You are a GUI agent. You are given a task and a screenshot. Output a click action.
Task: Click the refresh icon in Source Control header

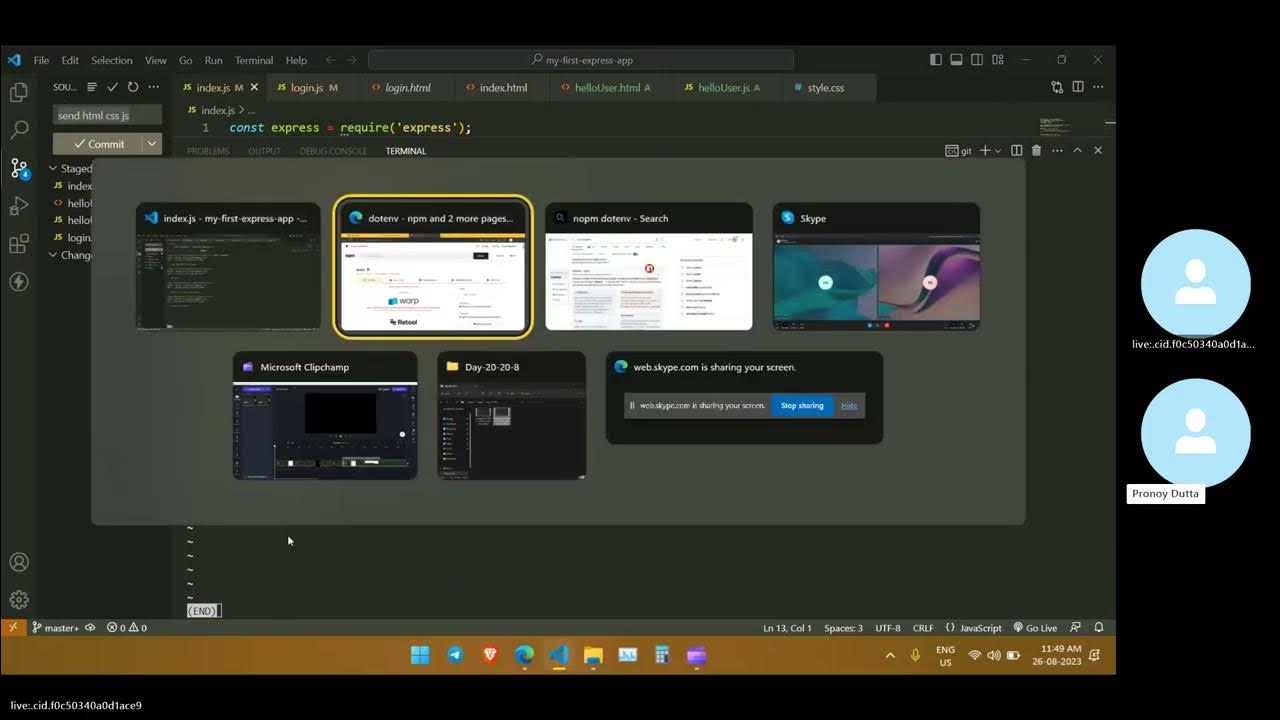click(x=132, y=87)
